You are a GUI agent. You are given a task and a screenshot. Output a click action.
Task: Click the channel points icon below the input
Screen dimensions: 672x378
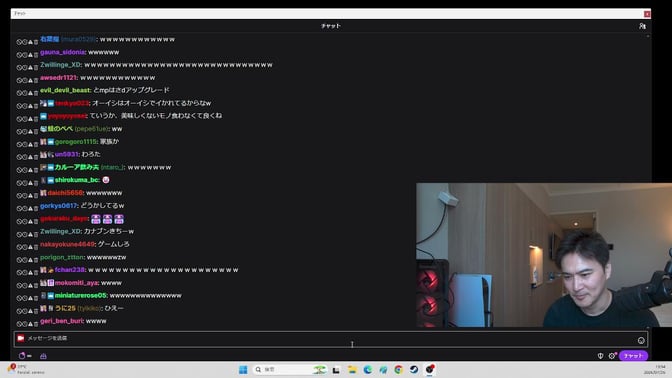22,356
